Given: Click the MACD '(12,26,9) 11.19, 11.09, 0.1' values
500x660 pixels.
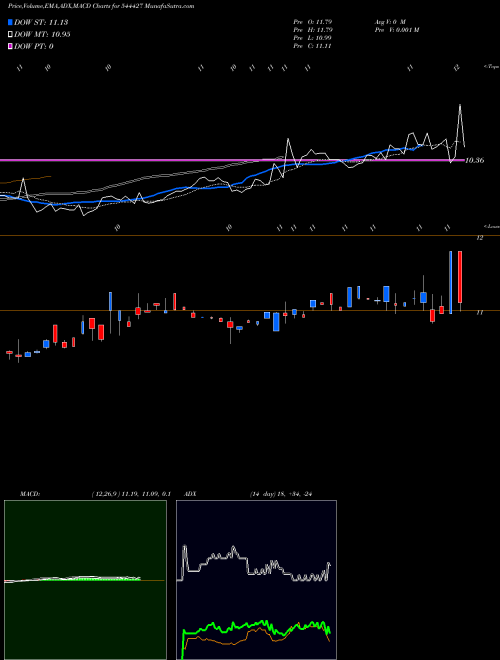Looking at the screenshot, I should 131,494.
